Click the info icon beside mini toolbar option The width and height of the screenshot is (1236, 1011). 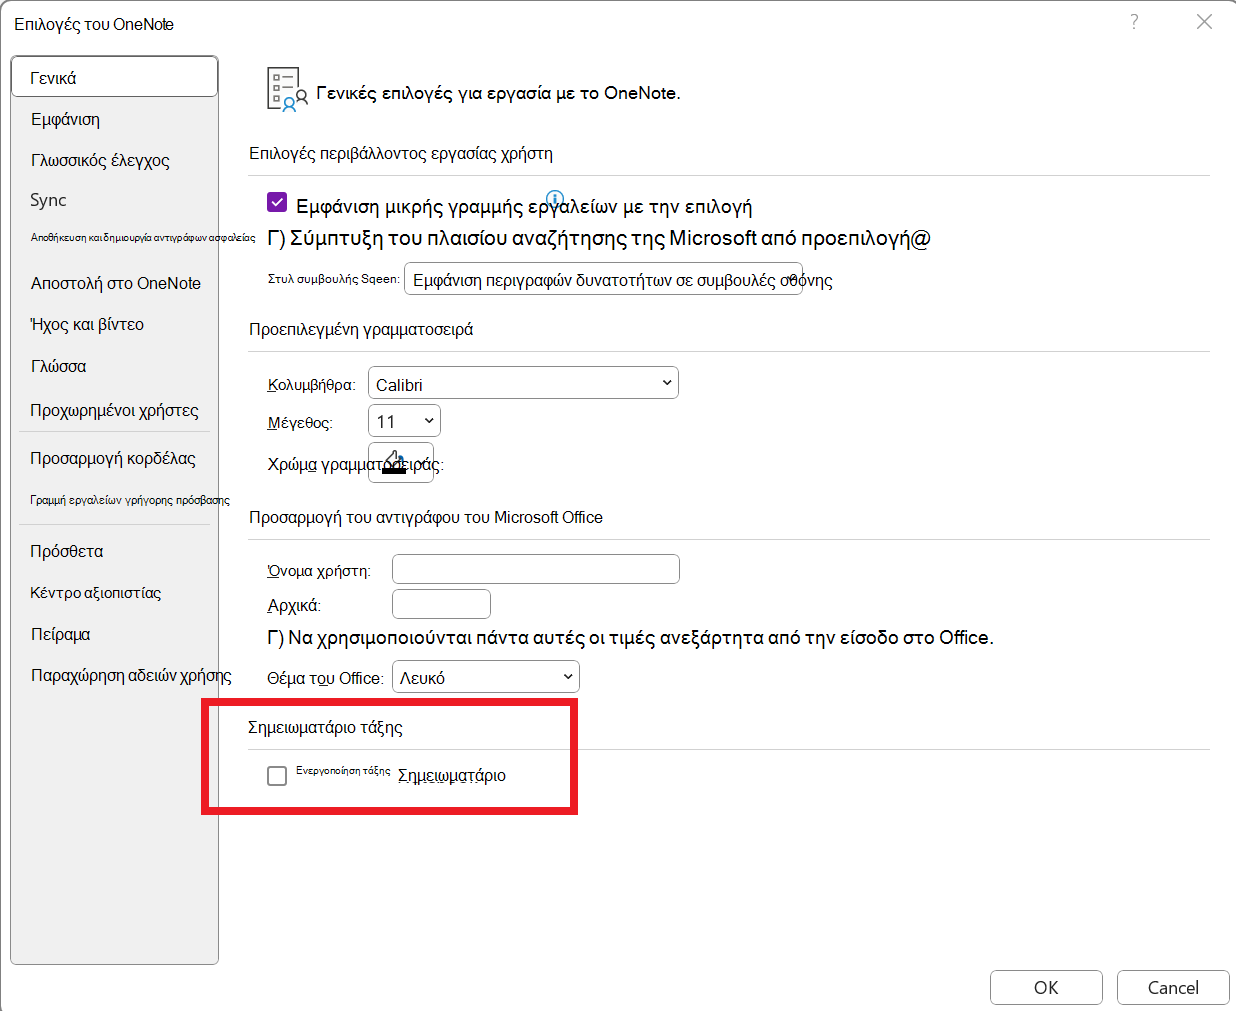[x=555, y=199]
